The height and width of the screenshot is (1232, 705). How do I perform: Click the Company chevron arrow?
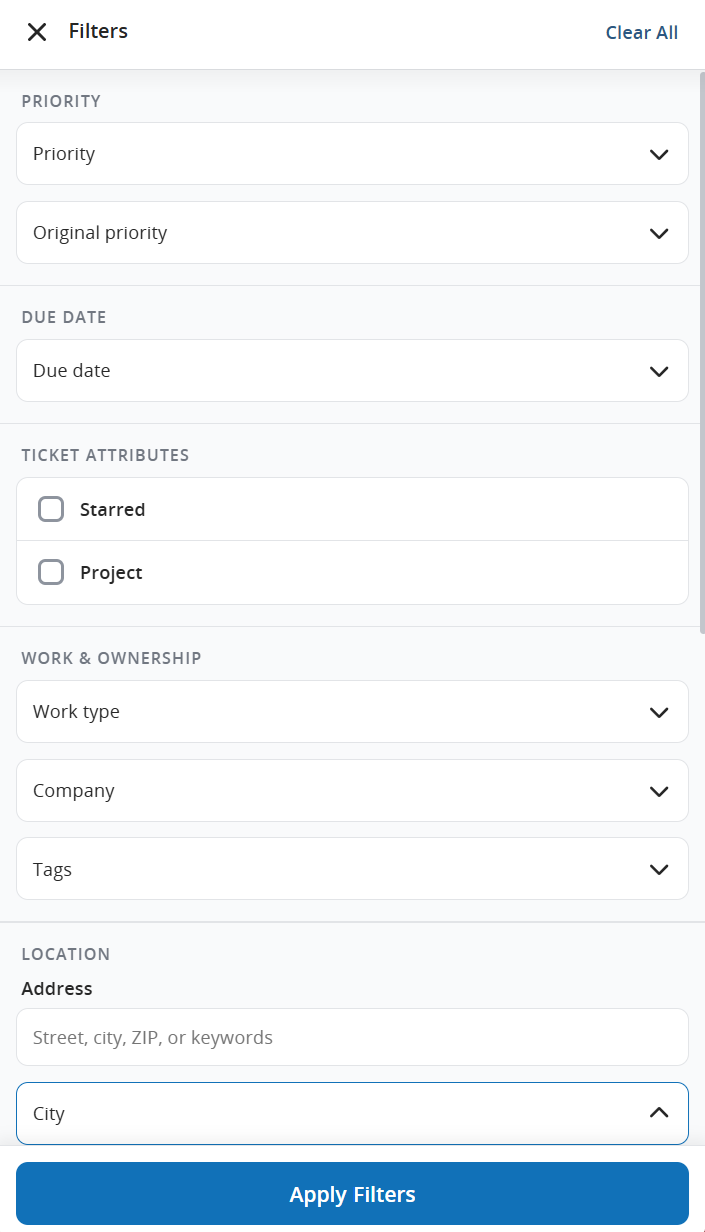(659, 791)
